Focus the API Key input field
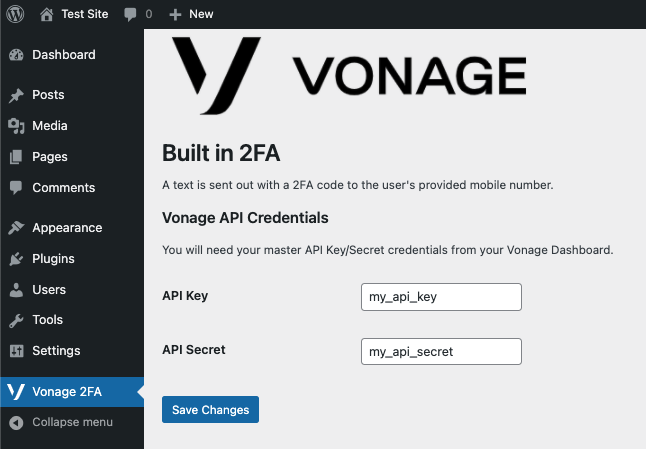Viewport: 646px width, 449px height. pyautogui.click(x=441, y=297)
